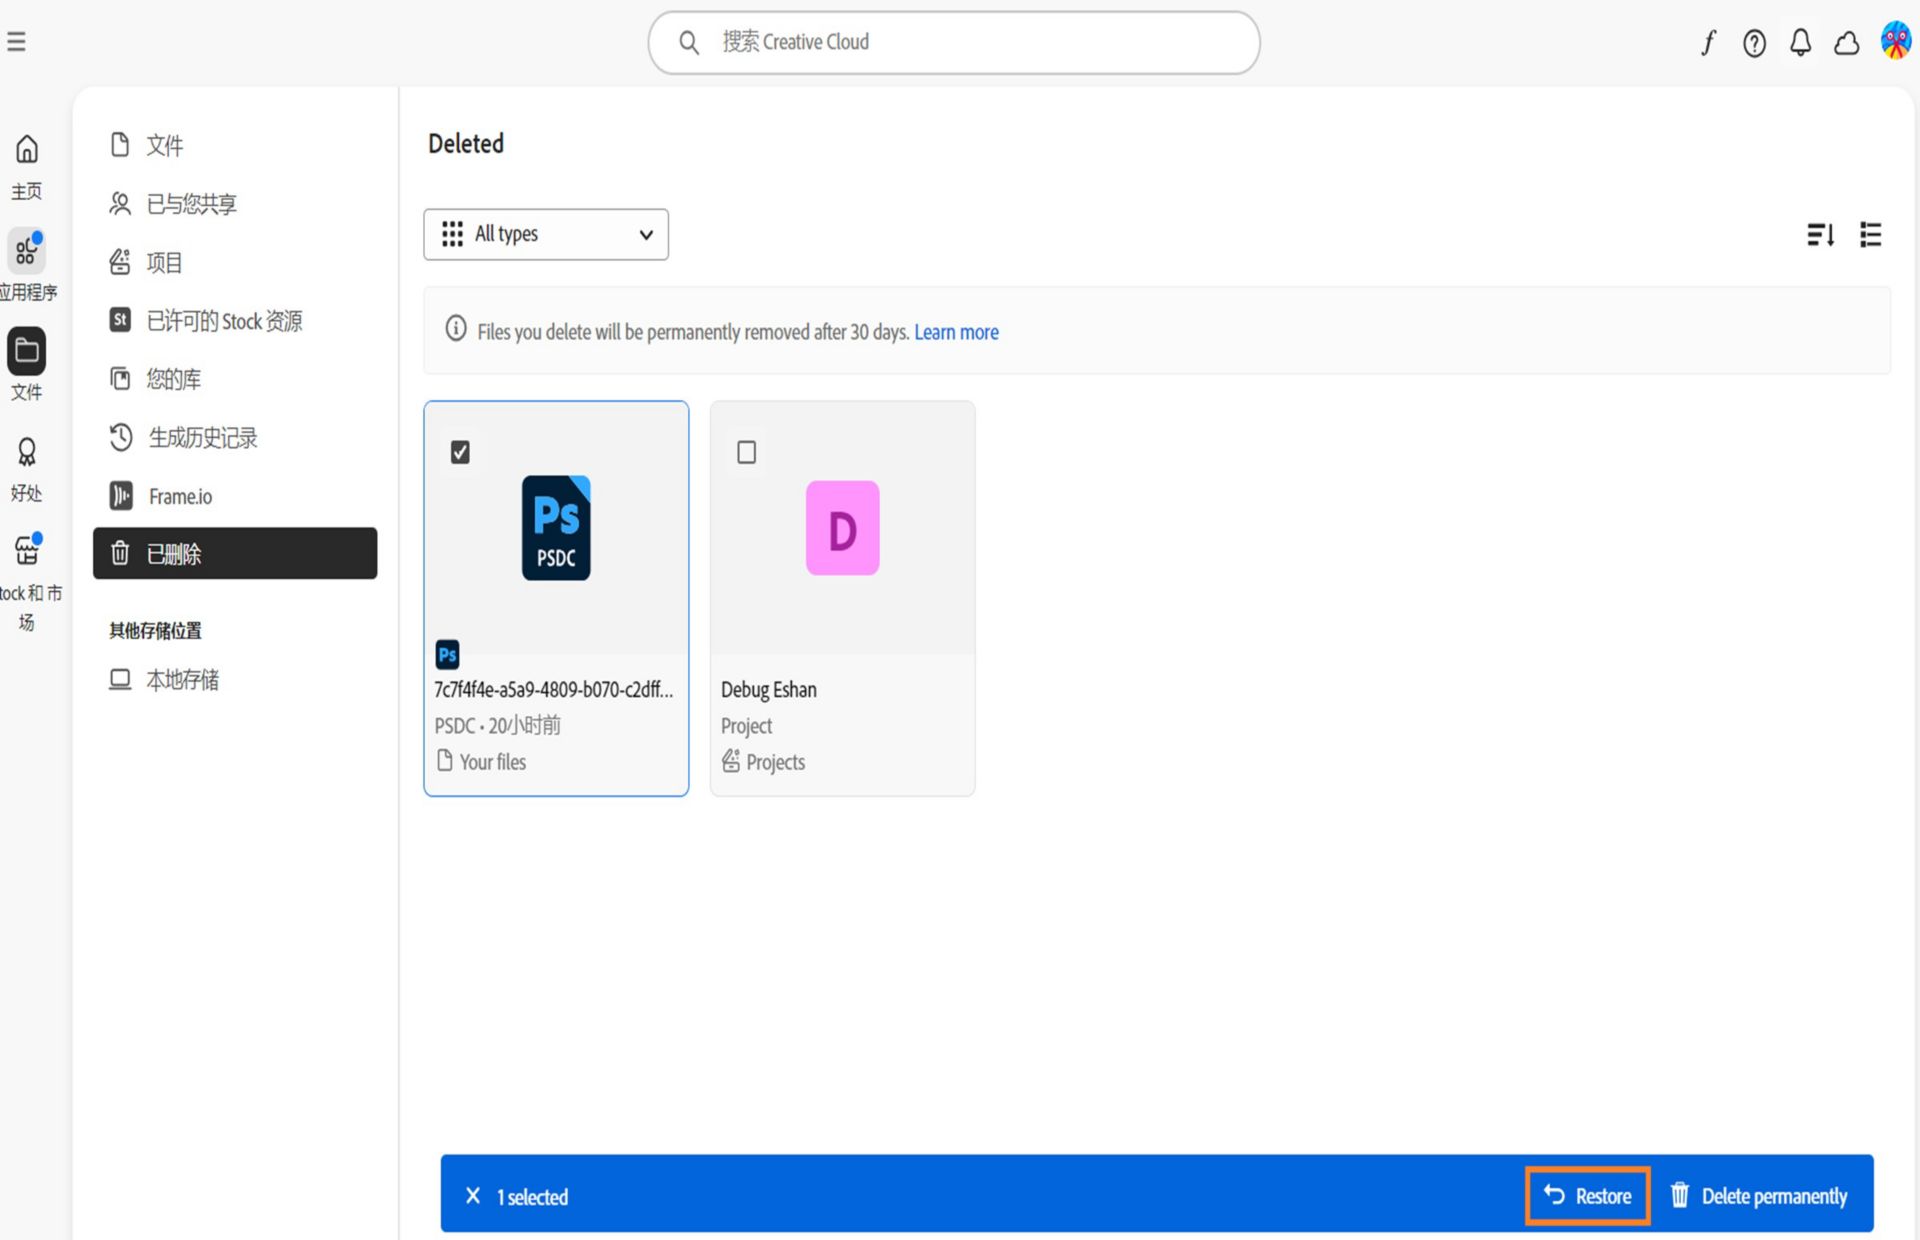The image size is (1920, 1240).
Task: Check the Debug Eshan project checkbox
Action: coord(746,452)
